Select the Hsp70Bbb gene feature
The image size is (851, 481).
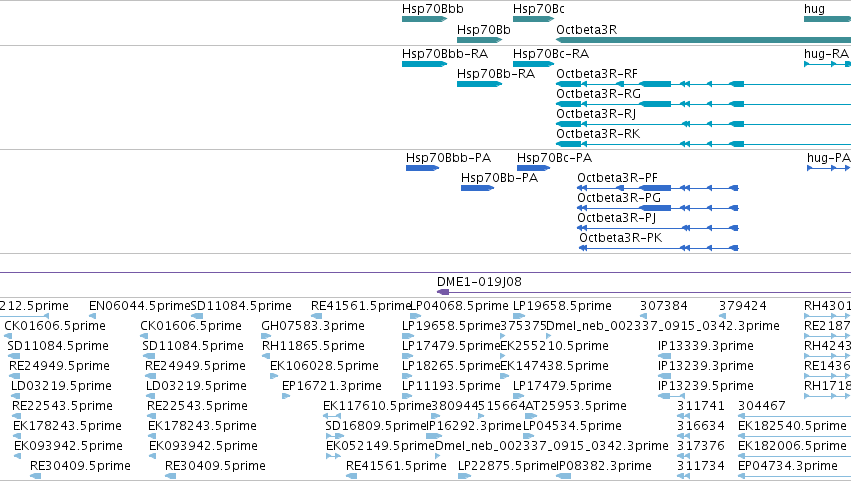(424, 19)
